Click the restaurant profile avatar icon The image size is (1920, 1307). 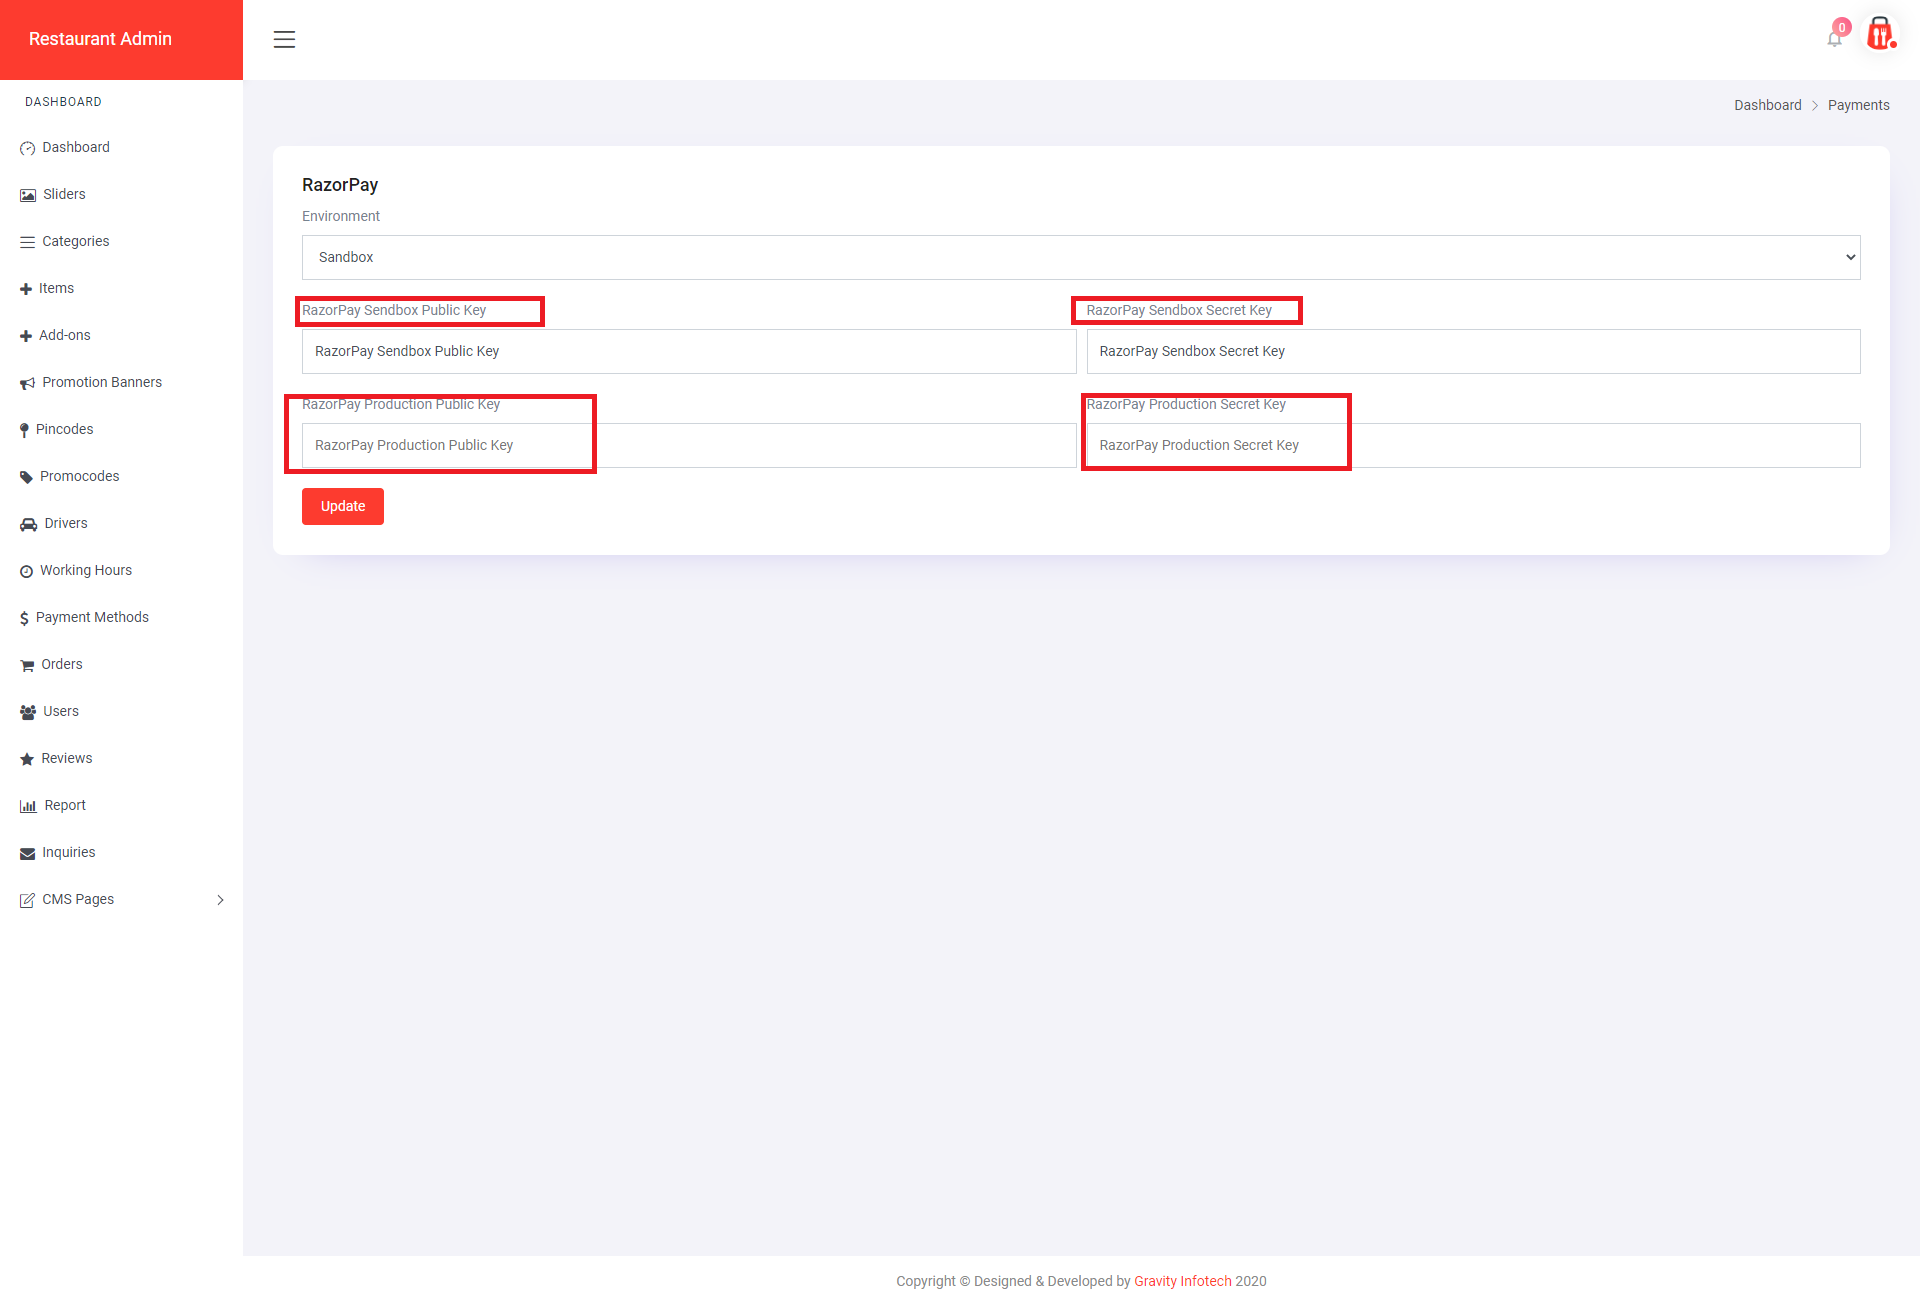click(x=1880, y=35)
